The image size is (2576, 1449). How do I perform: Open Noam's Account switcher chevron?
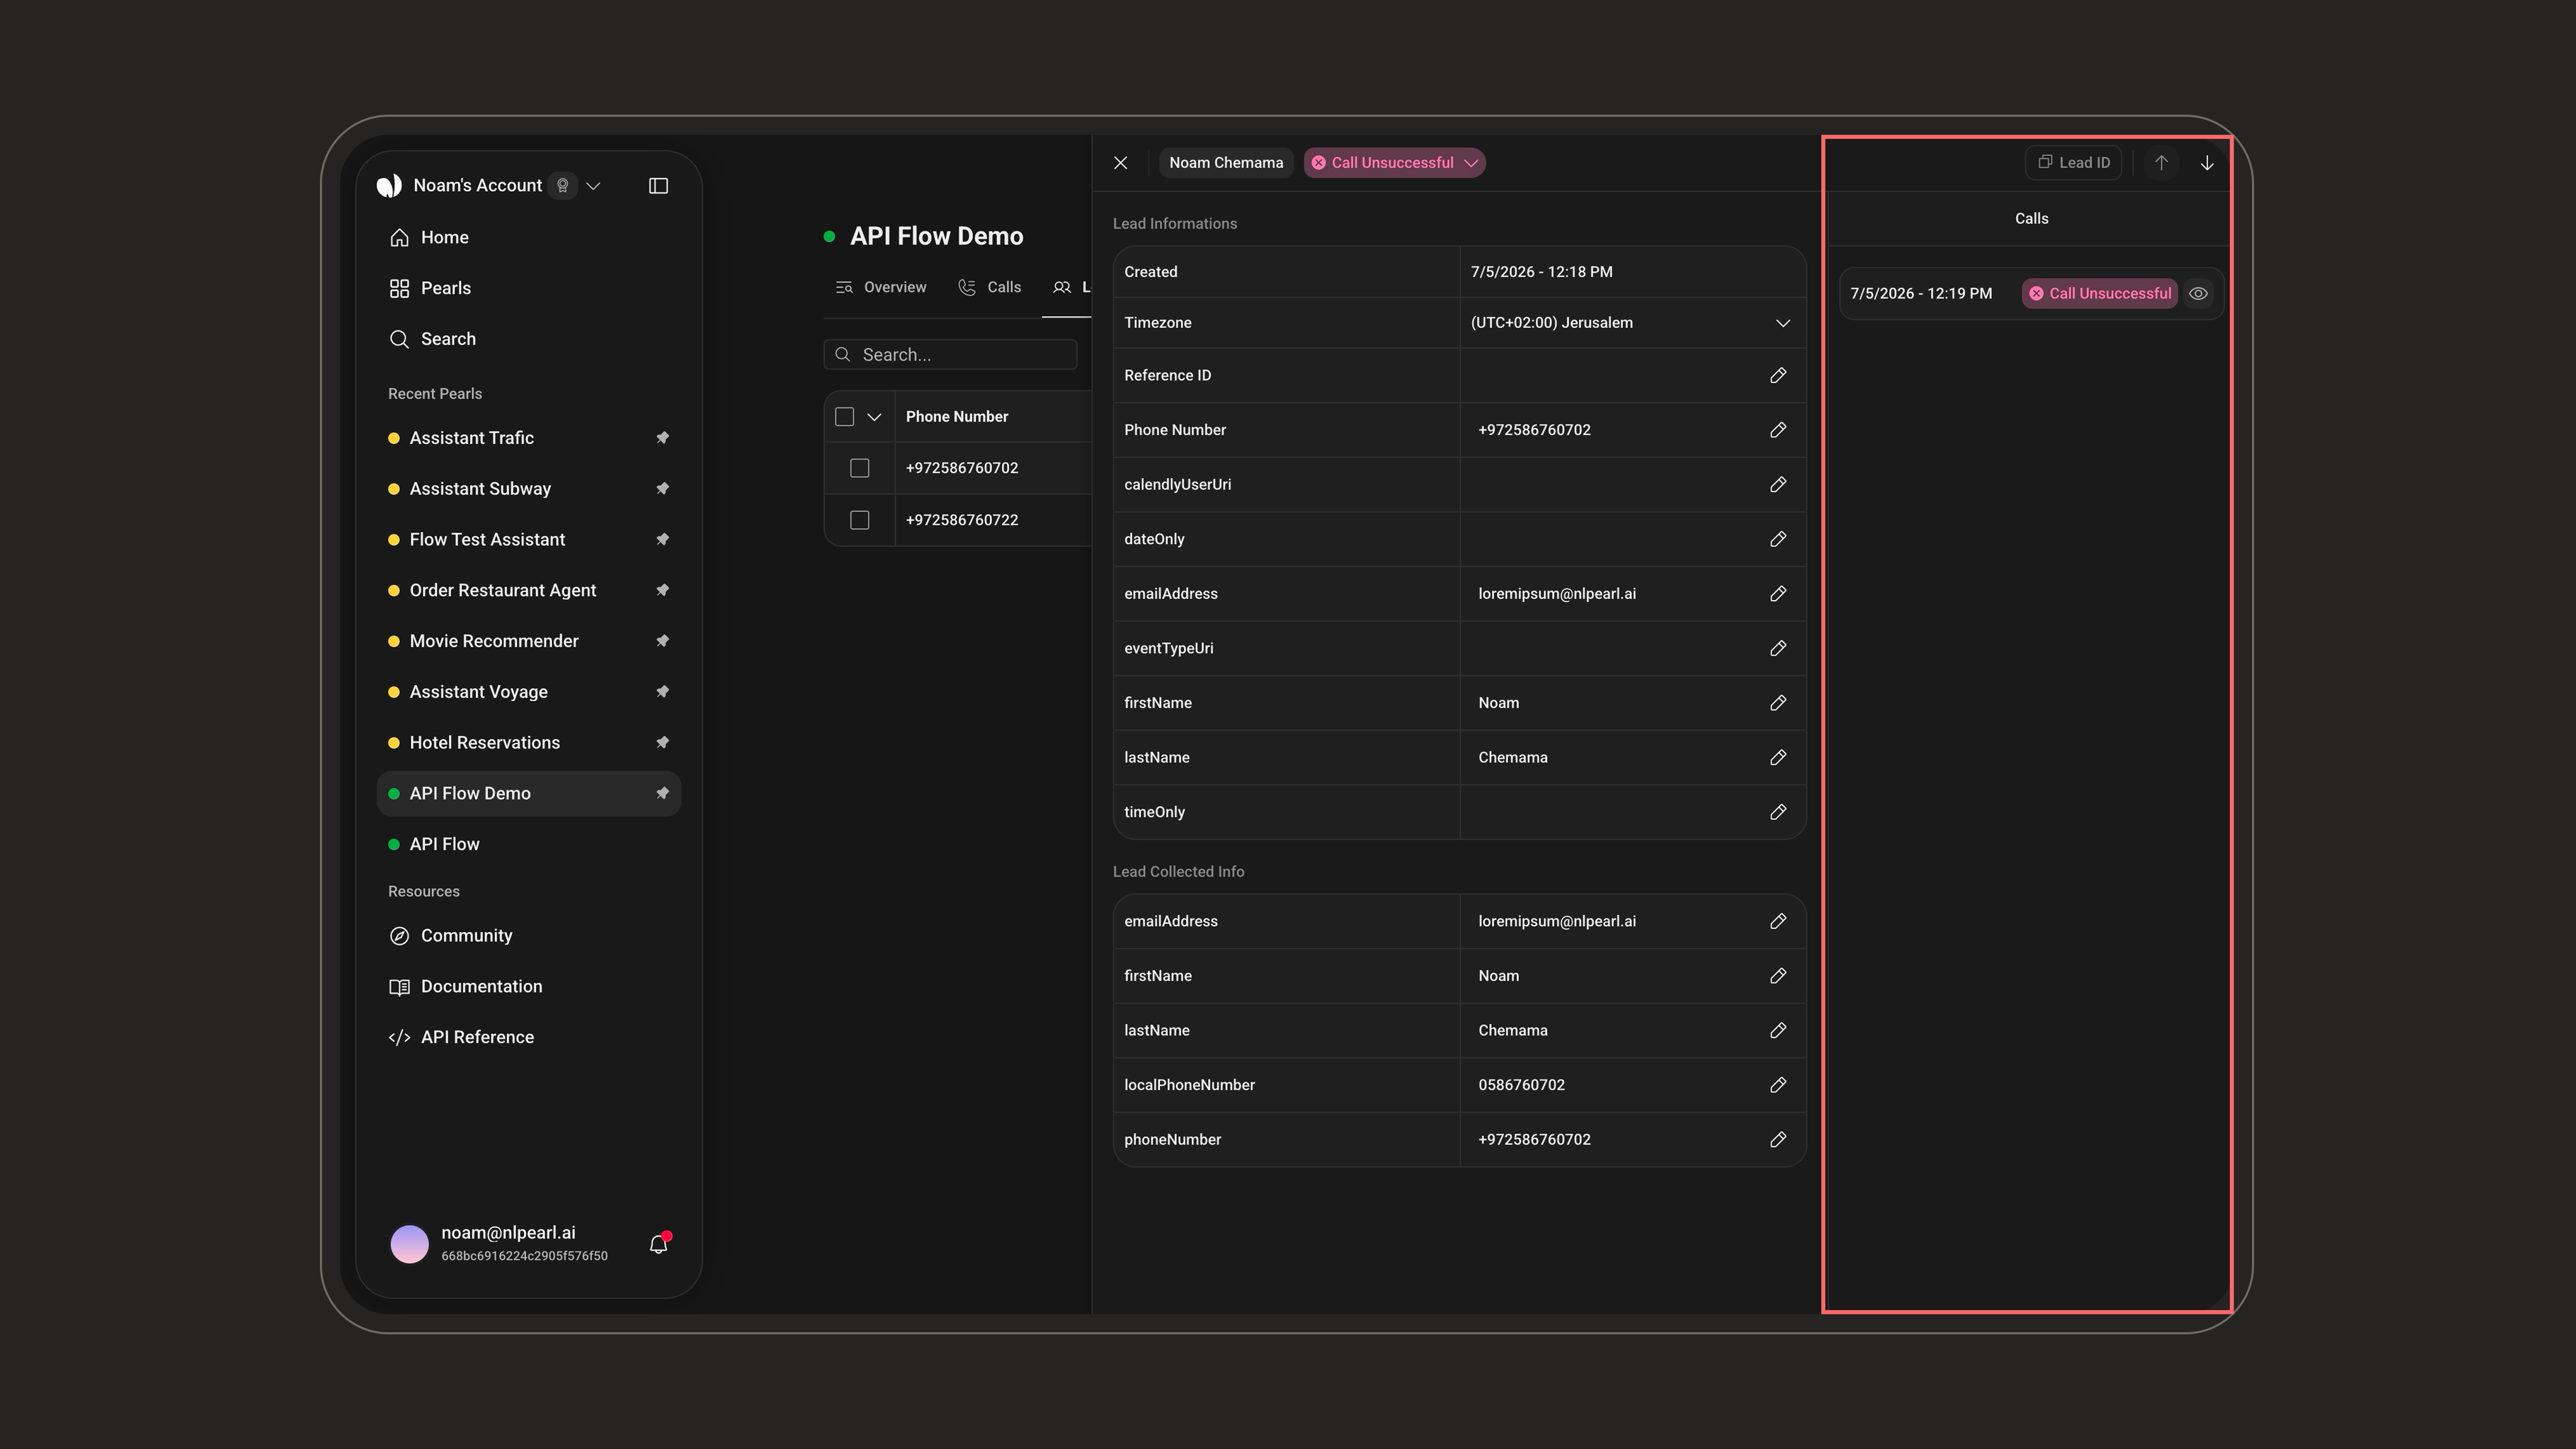(x=593, y=186)
